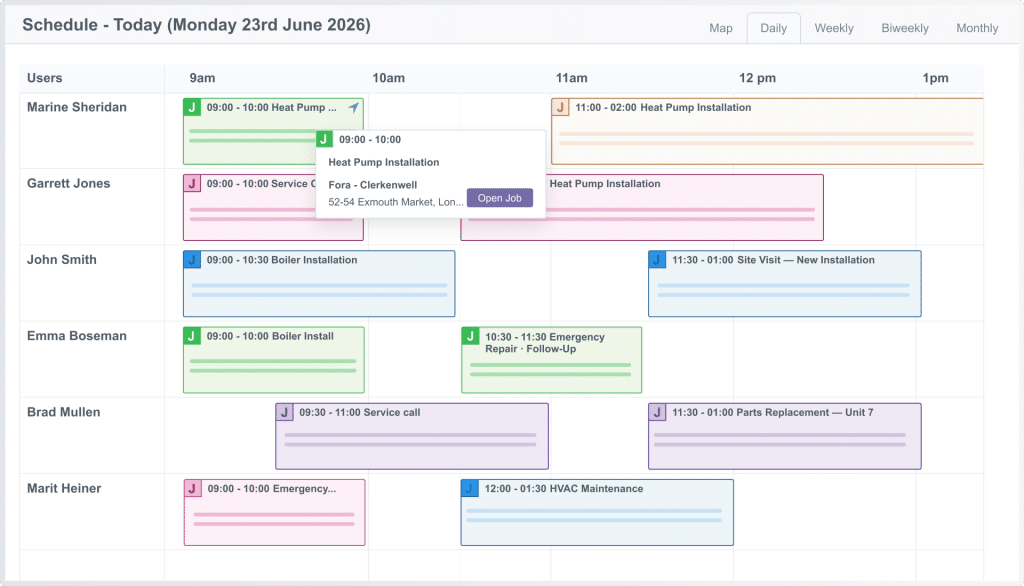Switch to the Monthly view tab

tap(977, 28)
